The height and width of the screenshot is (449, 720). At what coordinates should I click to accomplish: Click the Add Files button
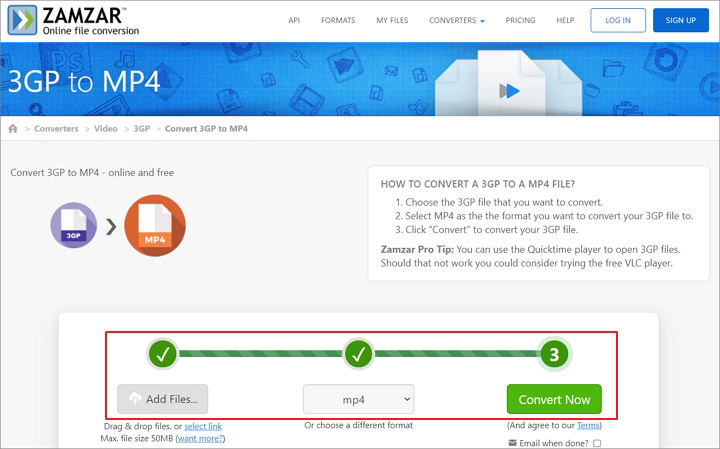163,399
